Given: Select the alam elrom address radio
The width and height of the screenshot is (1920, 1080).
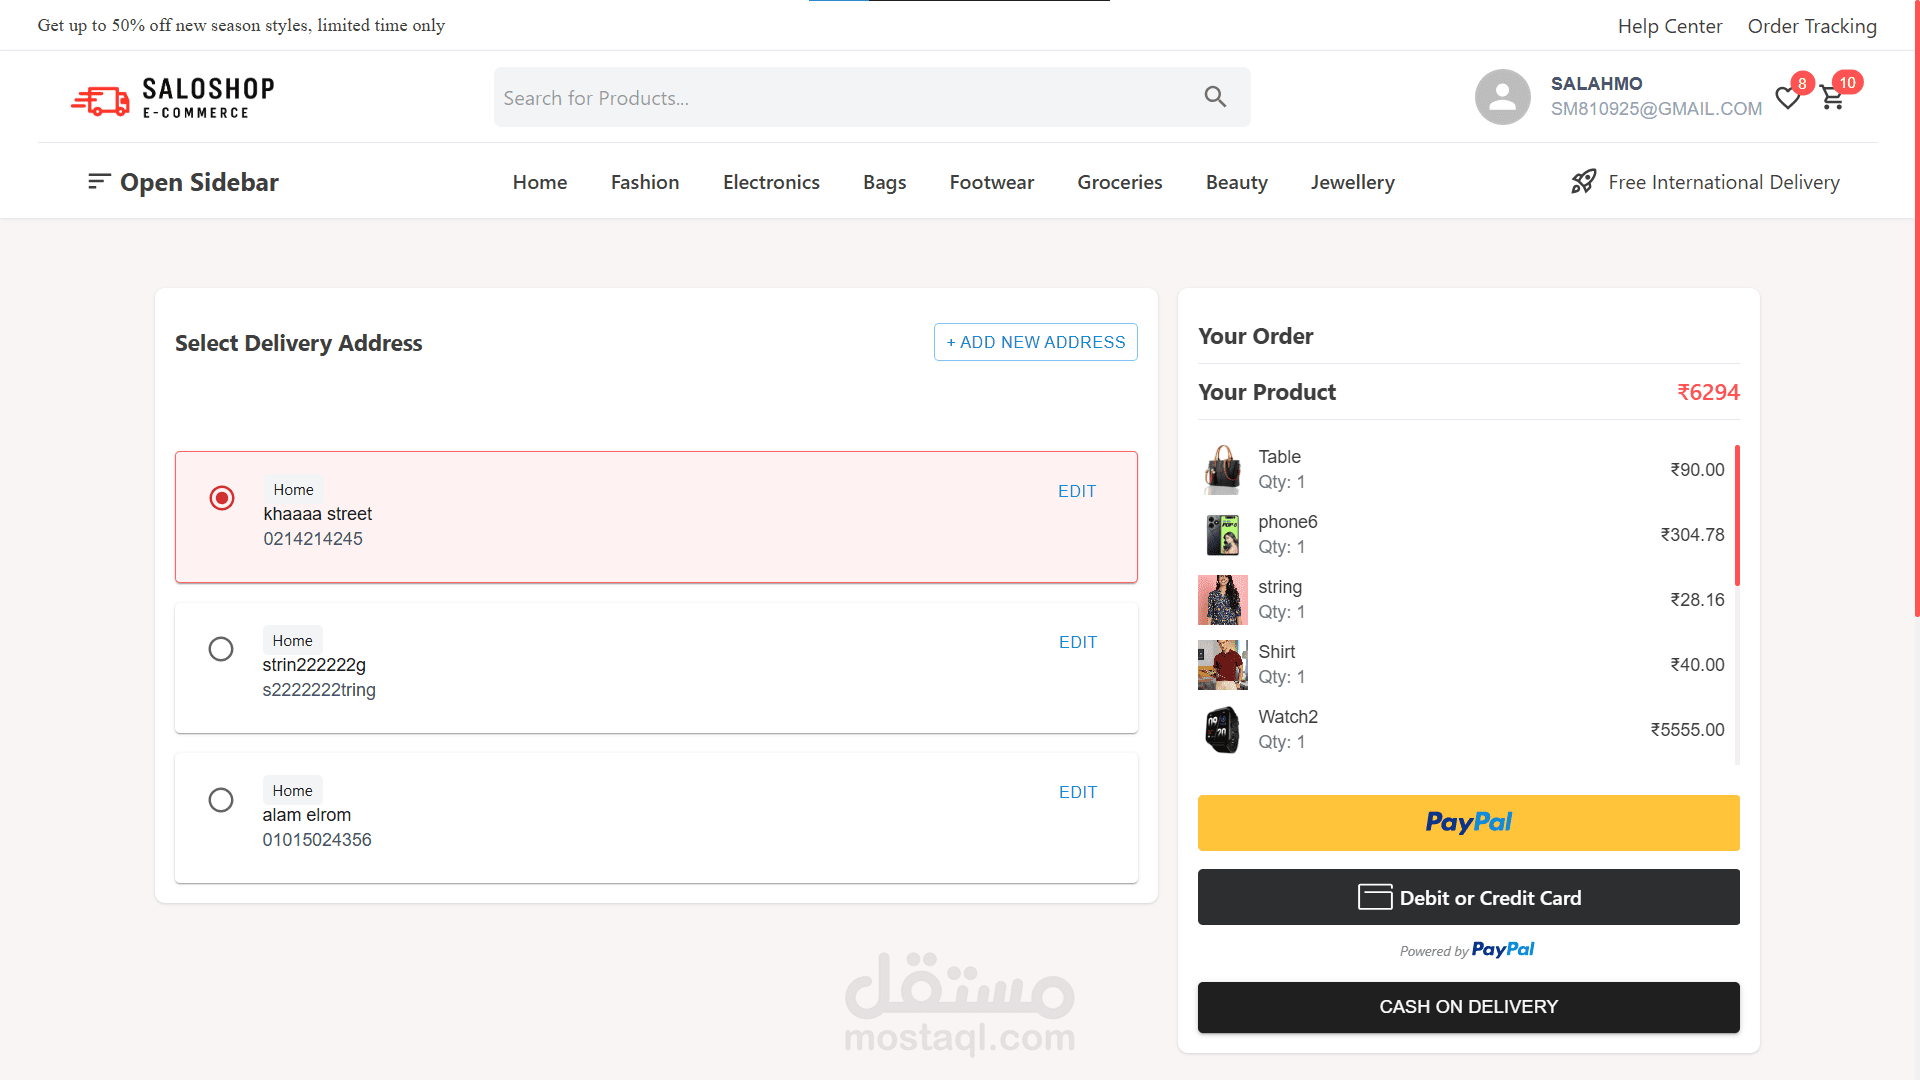Looking at the screenshot, I should [x=221, y=800].
